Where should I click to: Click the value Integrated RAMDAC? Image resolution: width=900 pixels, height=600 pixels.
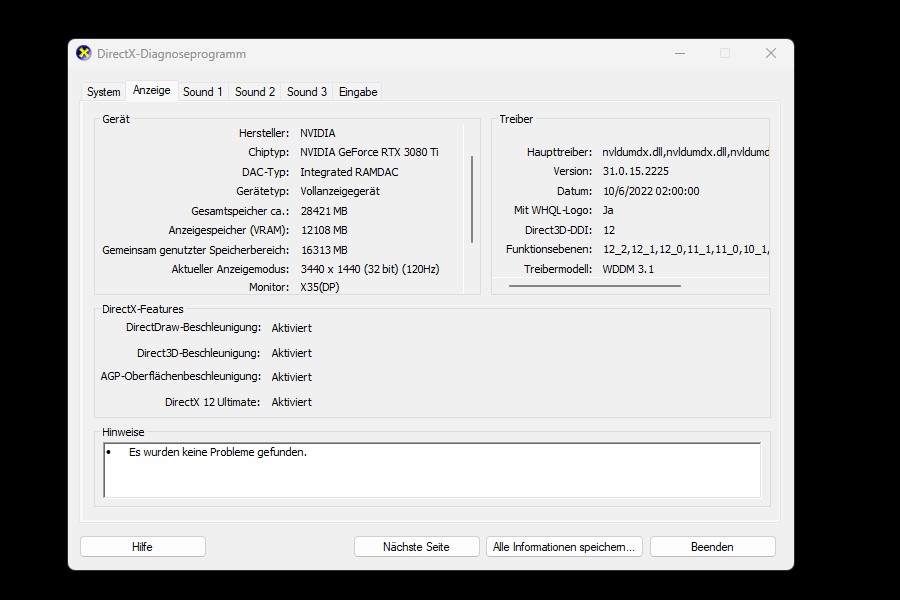pos(349,172)
